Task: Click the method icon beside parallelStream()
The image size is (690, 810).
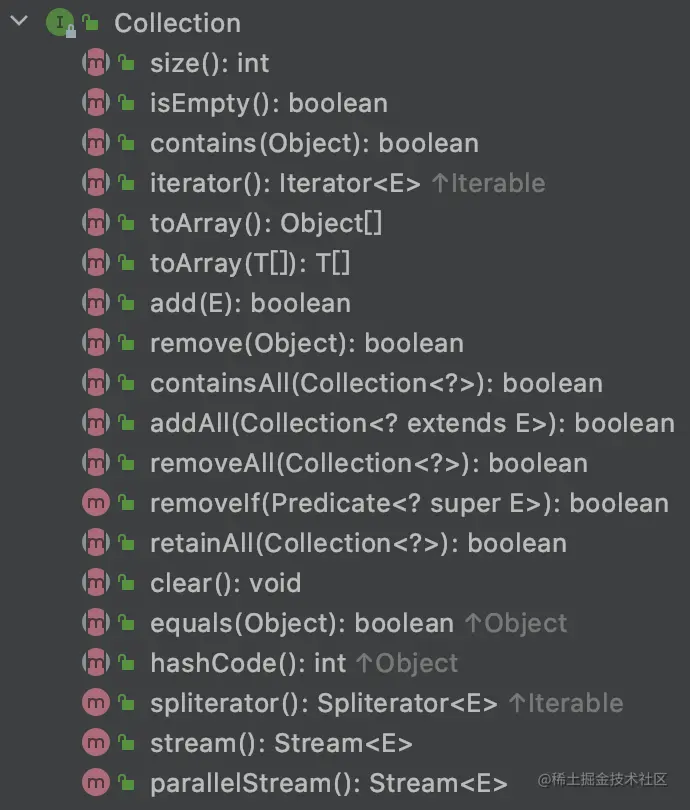Action: (x=95, y=783)
